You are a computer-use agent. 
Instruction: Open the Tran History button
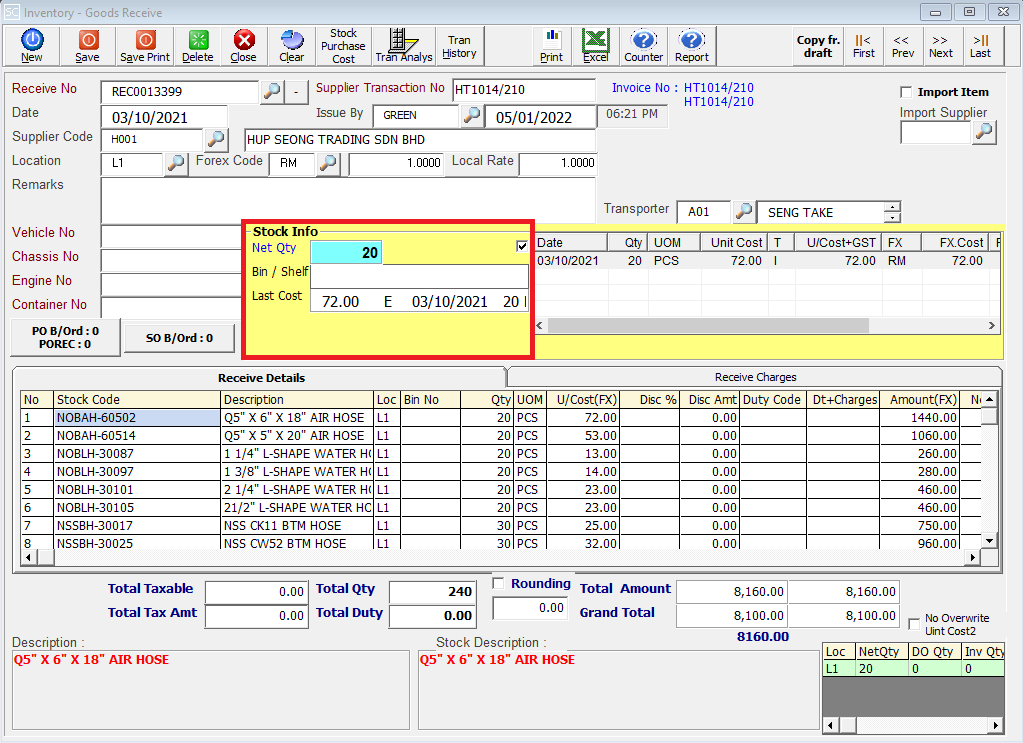459,46
